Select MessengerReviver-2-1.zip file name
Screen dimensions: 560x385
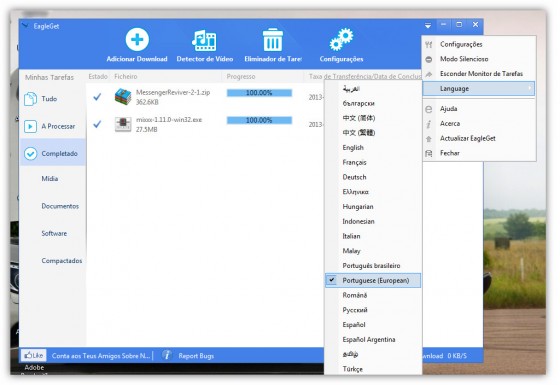173,92
